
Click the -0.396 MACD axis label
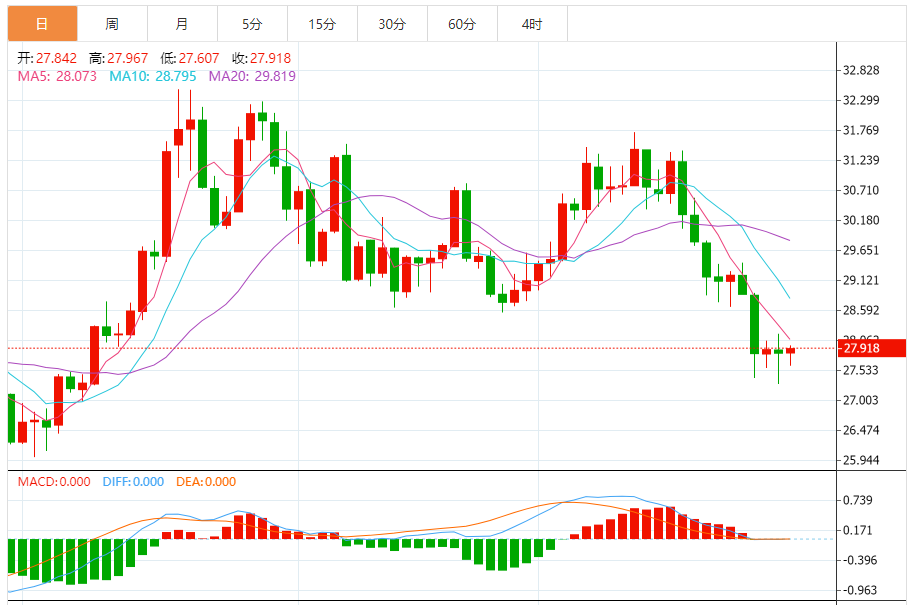(x=859, y=560)
